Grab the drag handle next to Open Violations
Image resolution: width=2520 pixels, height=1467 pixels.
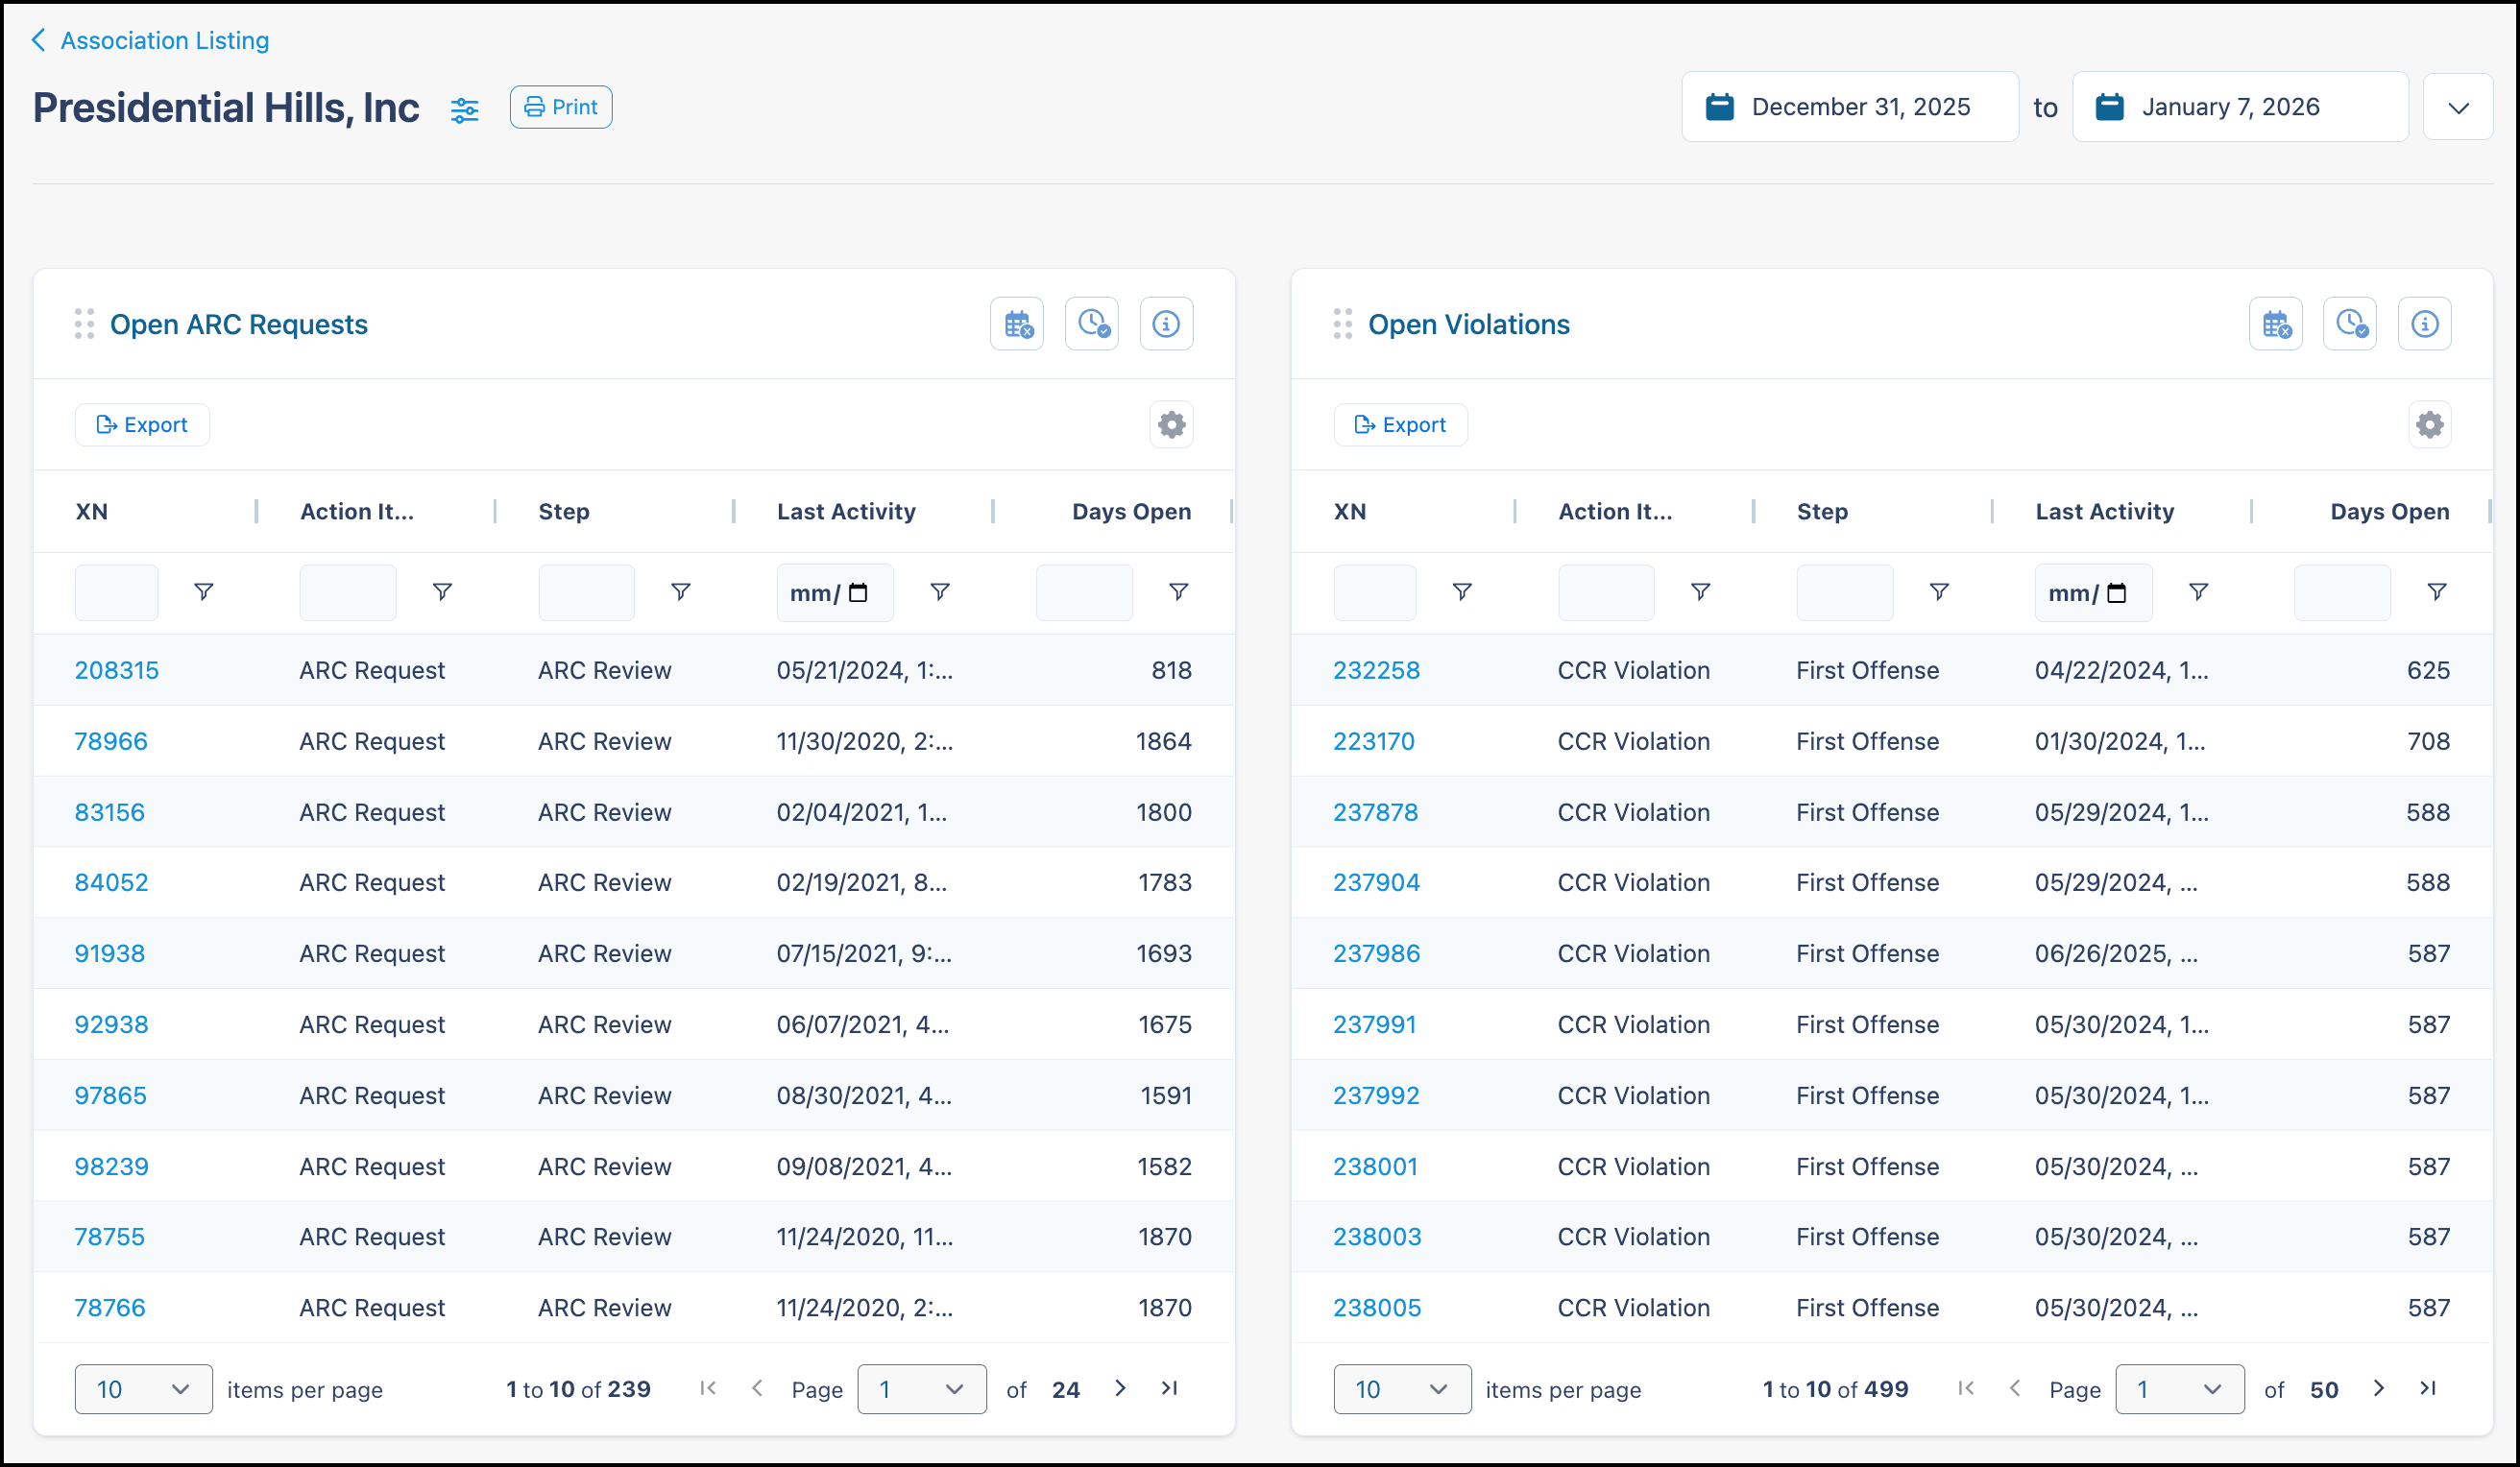(1342, 324)
